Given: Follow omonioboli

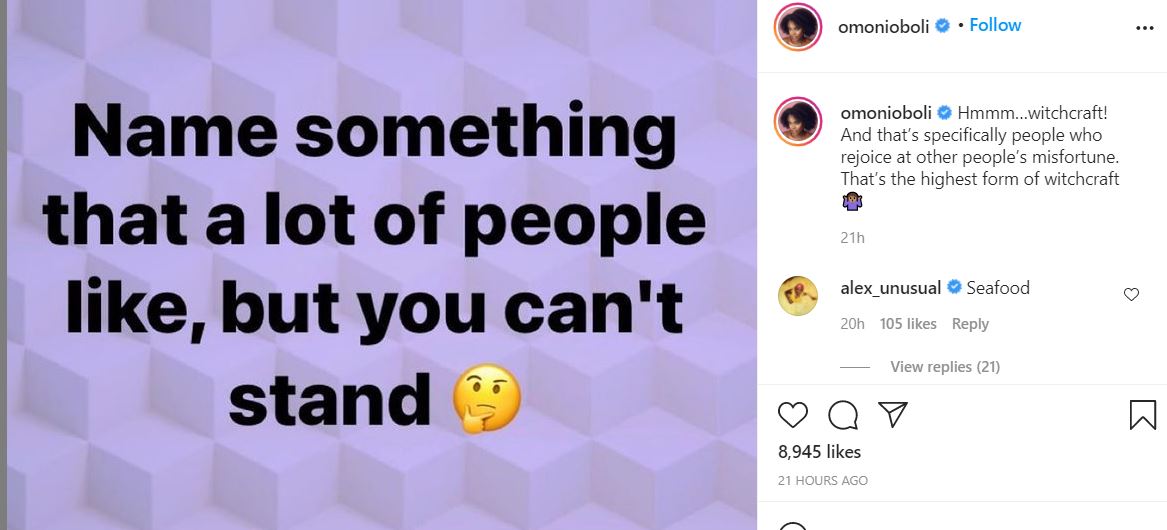Looking at the screenshot, I should [995, 25].
